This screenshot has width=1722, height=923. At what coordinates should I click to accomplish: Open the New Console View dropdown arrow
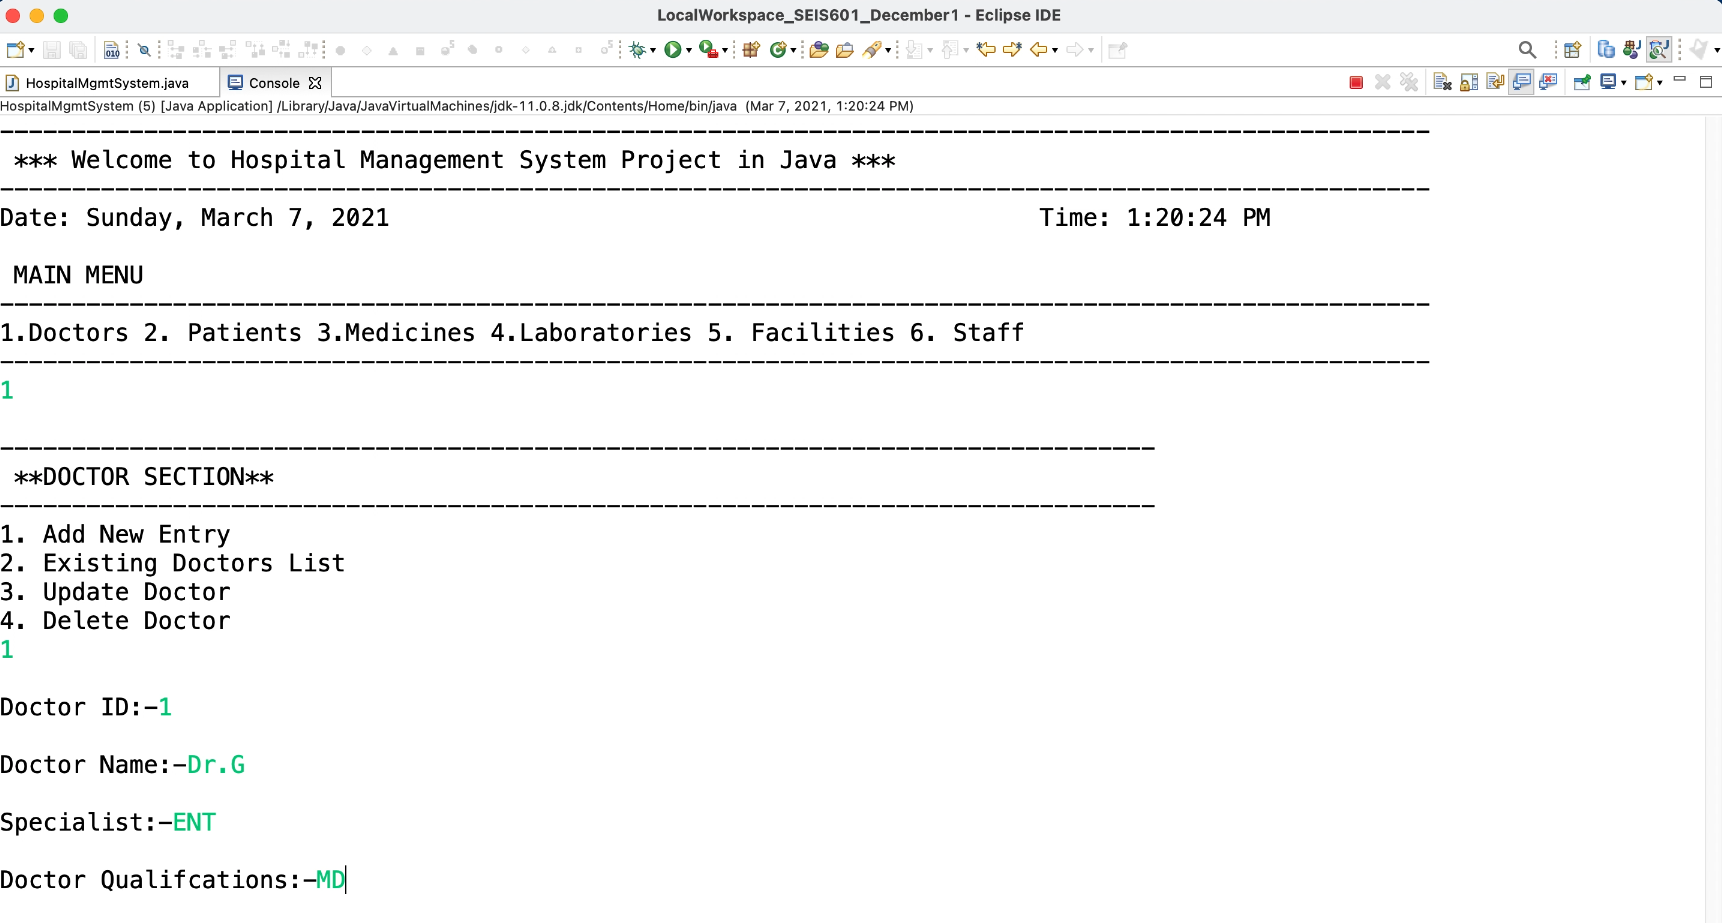pyautogui.click(x=1660, y=83)
